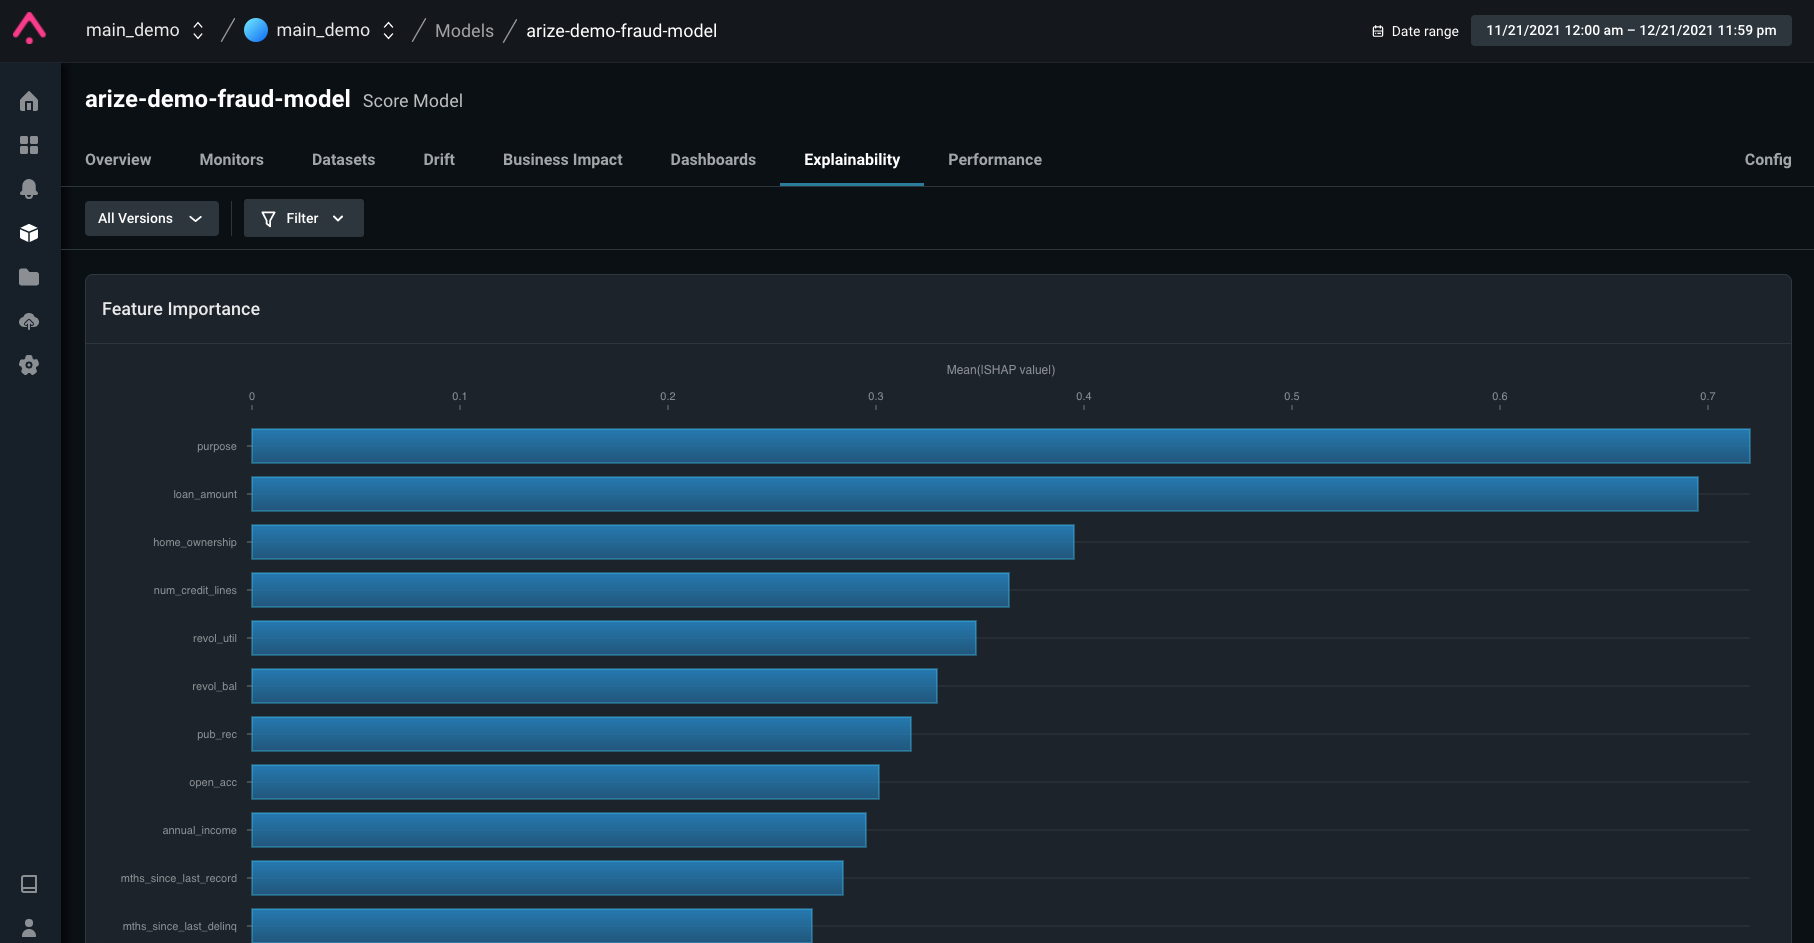Switch to the Drift tab
This screenshot has height=943, width=1814.
click(439, 159)
